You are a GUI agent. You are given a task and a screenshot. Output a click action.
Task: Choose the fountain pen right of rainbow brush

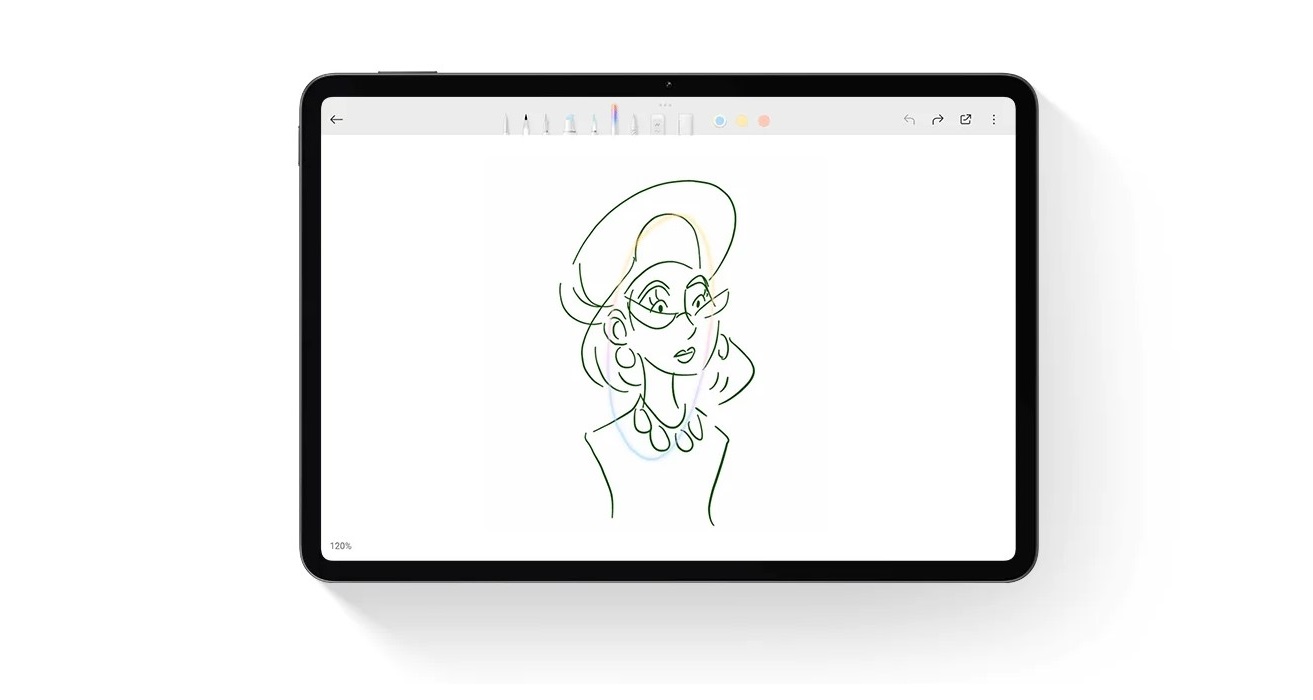tap(635, 124)
